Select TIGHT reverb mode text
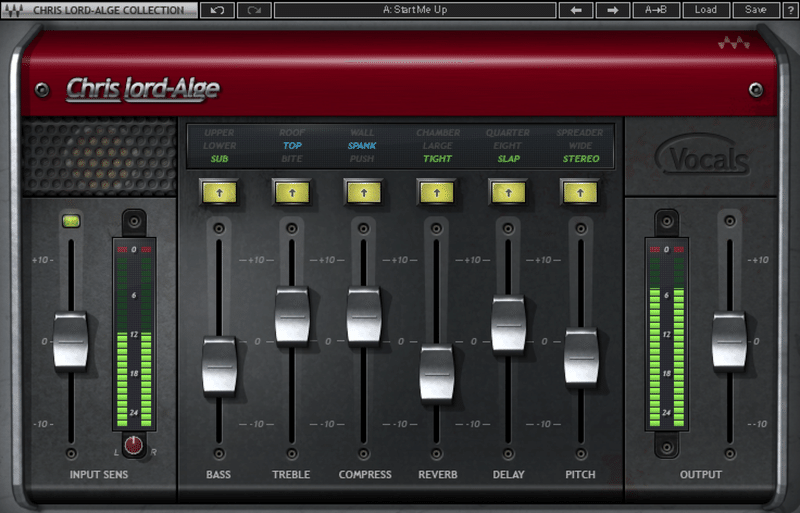This screenshot has width=800, height=513. click(x=438, y=159)
